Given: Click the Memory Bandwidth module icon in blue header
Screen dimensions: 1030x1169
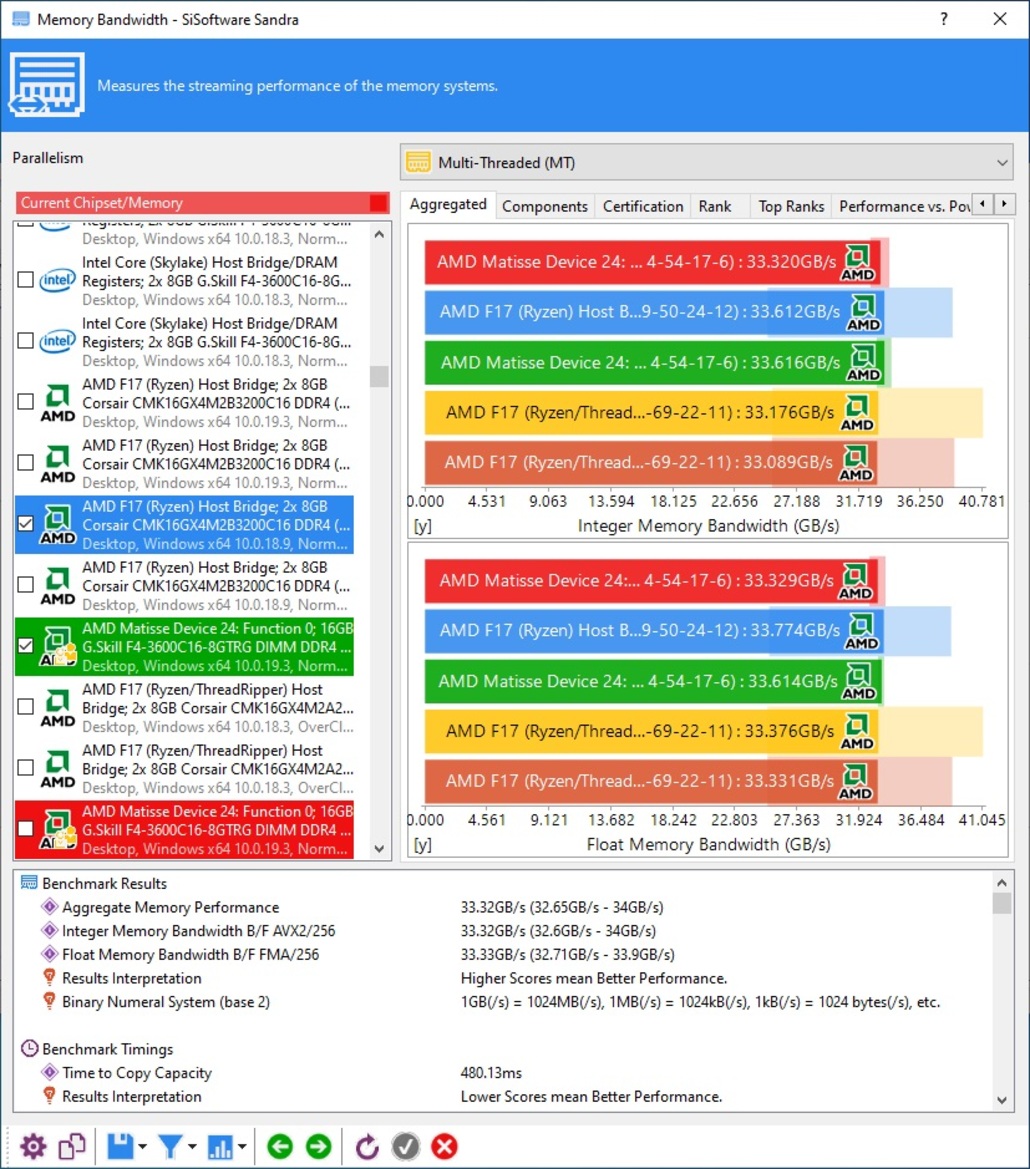Looking at the screenshot, I should tap(47, 85).
